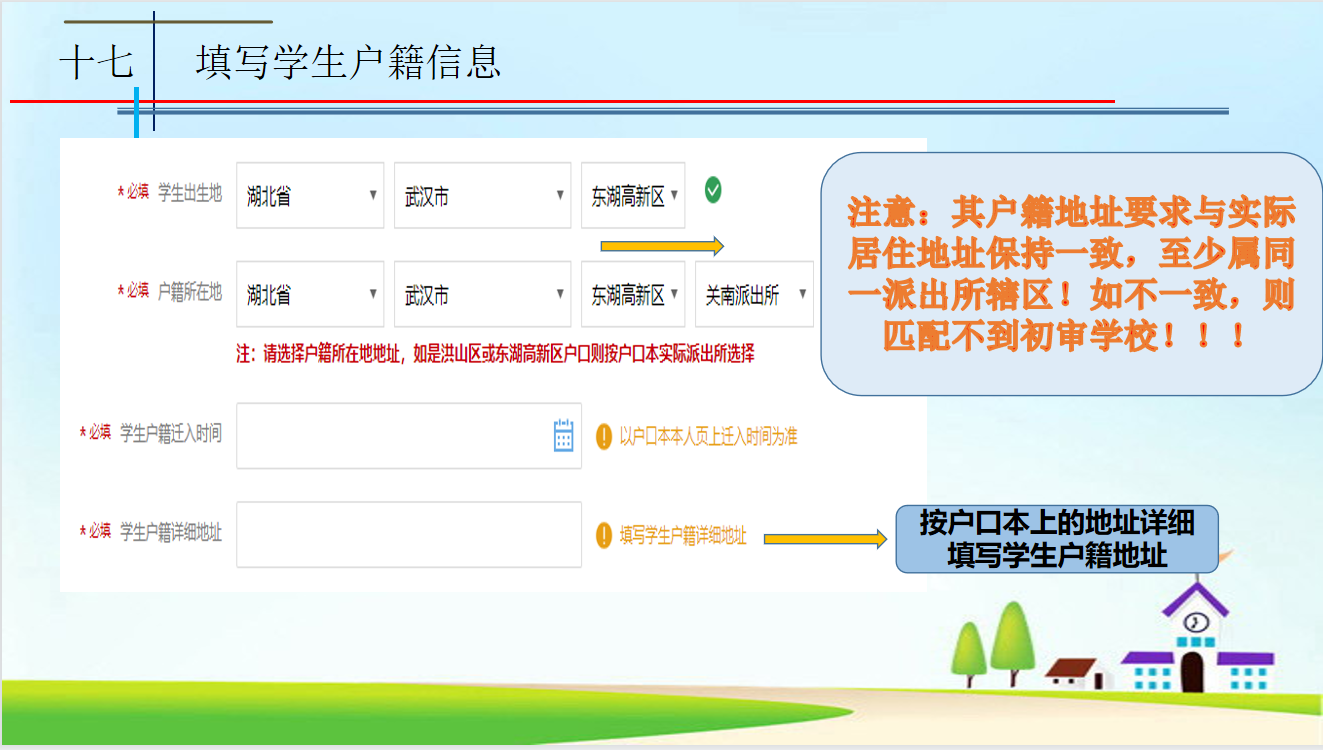1323x750 pixels.
Task: Click the orange warning icon beside 以户口本本人页上迁入时间为准
Action: pyautogui.click(x=603, y=437)
